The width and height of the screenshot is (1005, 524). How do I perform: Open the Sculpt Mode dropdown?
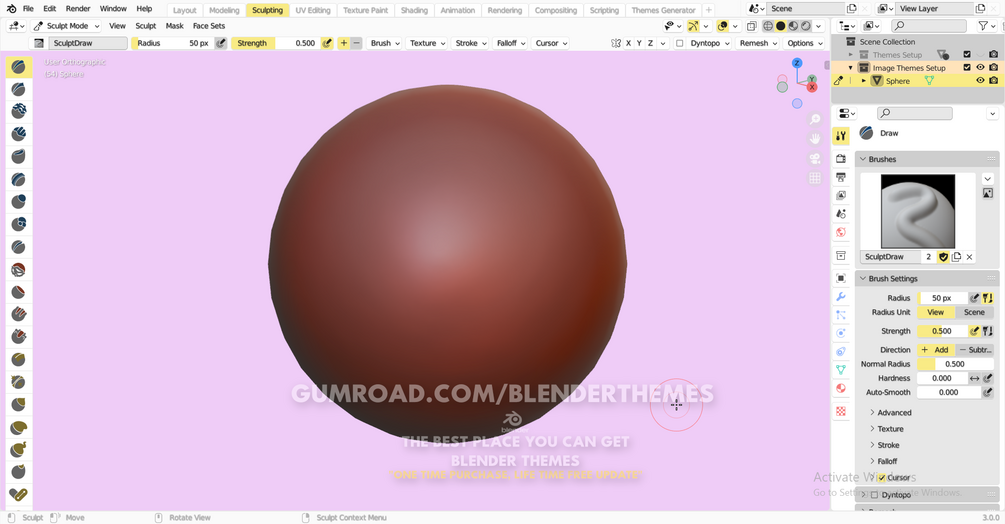(x=67, y=26)
